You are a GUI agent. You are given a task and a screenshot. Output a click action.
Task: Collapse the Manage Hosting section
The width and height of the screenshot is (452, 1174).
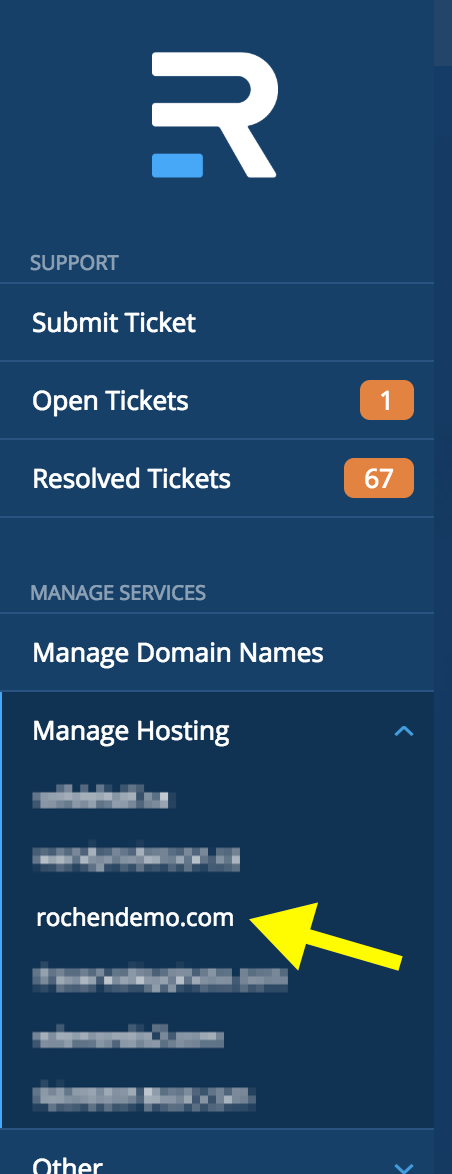click(217, 731)
